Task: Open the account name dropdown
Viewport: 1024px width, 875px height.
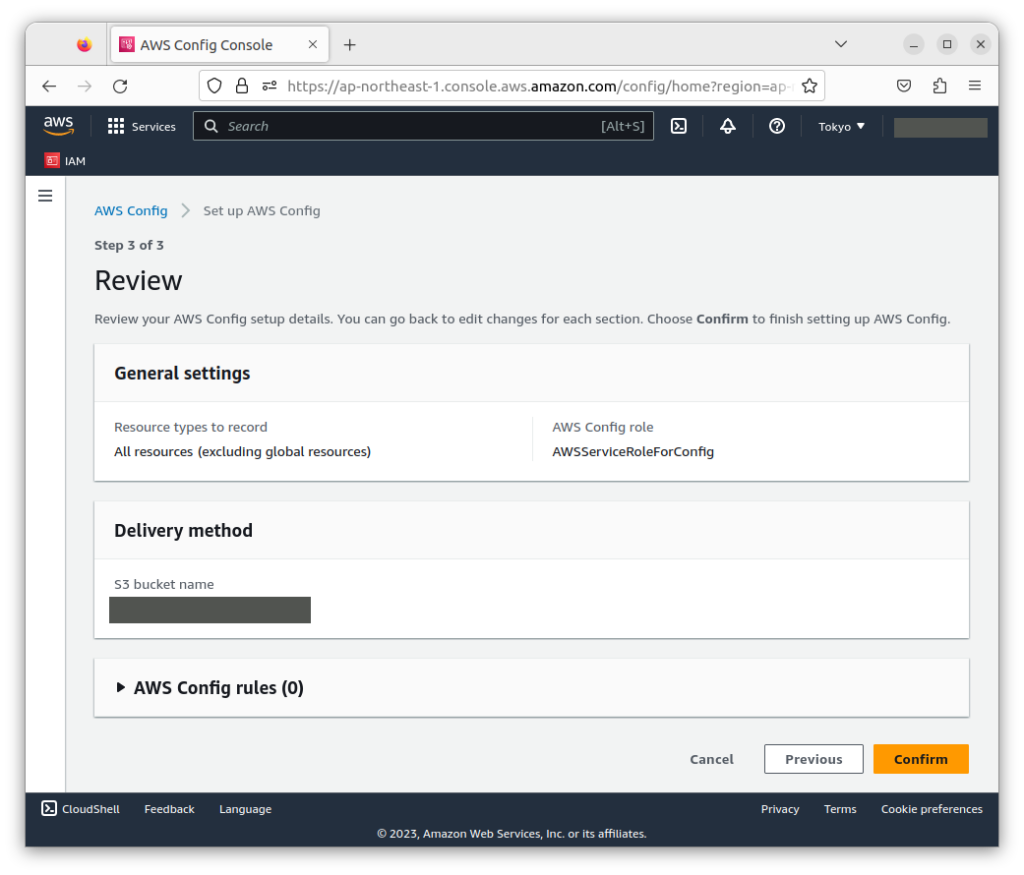Action: [x=938, y=126]
